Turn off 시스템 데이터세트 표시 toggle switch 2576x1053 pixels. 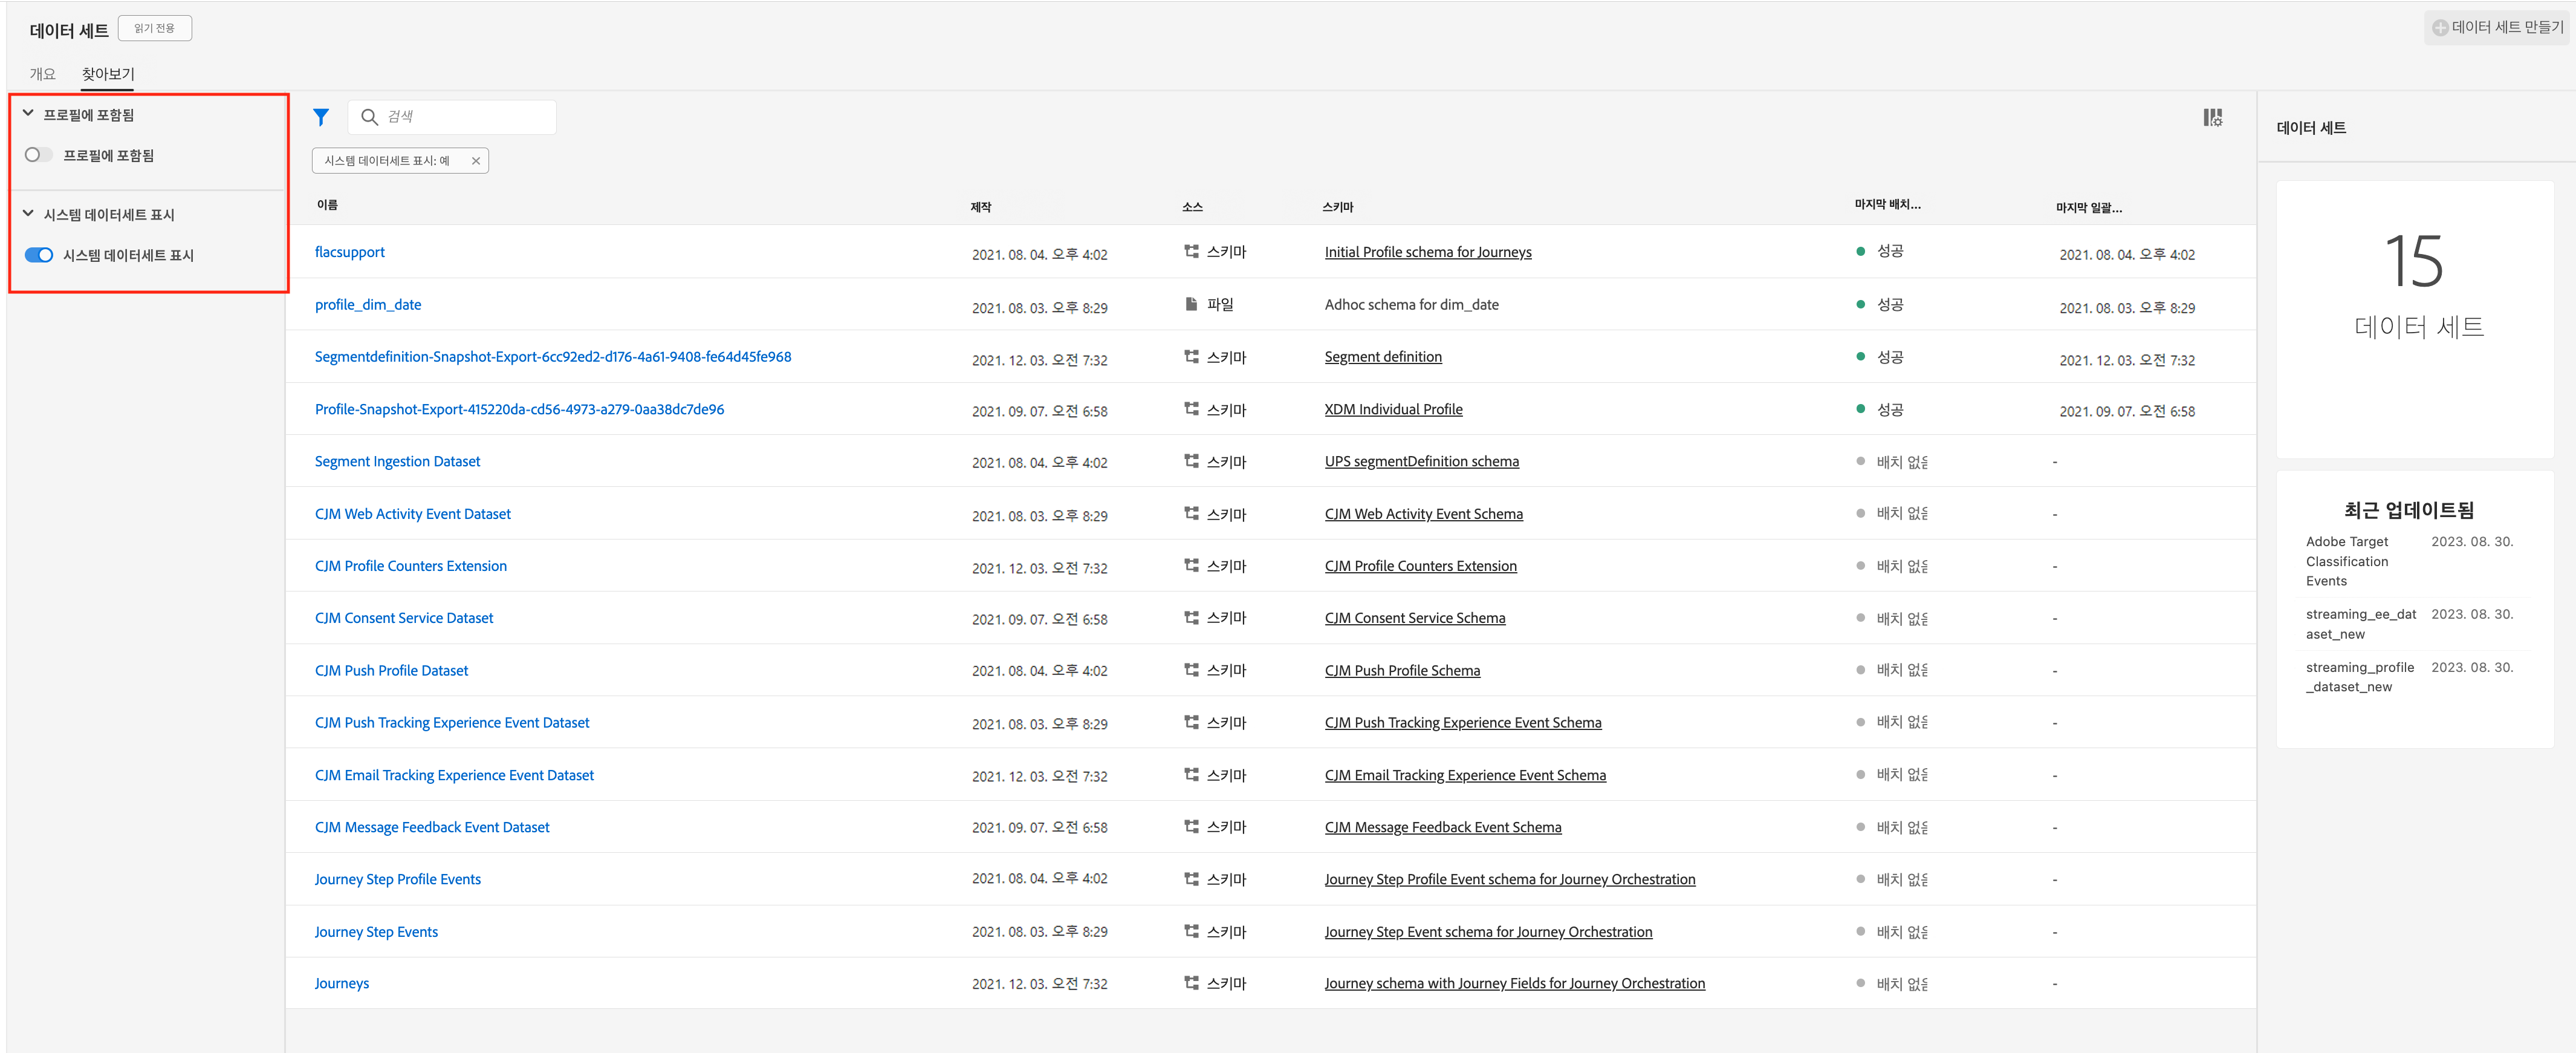coord(38,255)
